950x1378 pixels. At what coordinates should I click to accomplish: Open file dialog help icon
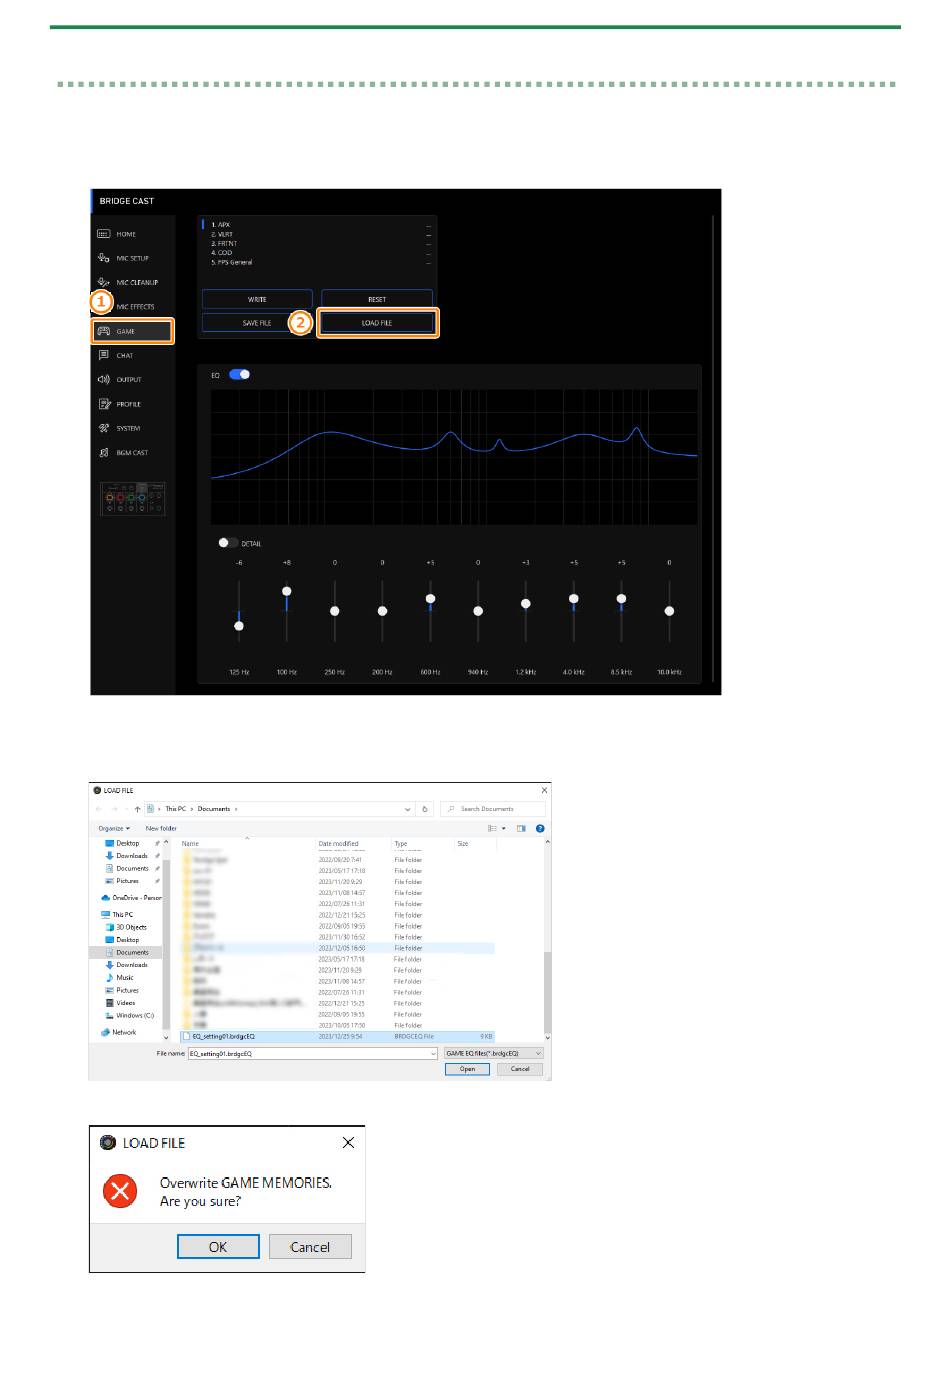[x=540, y=828]
